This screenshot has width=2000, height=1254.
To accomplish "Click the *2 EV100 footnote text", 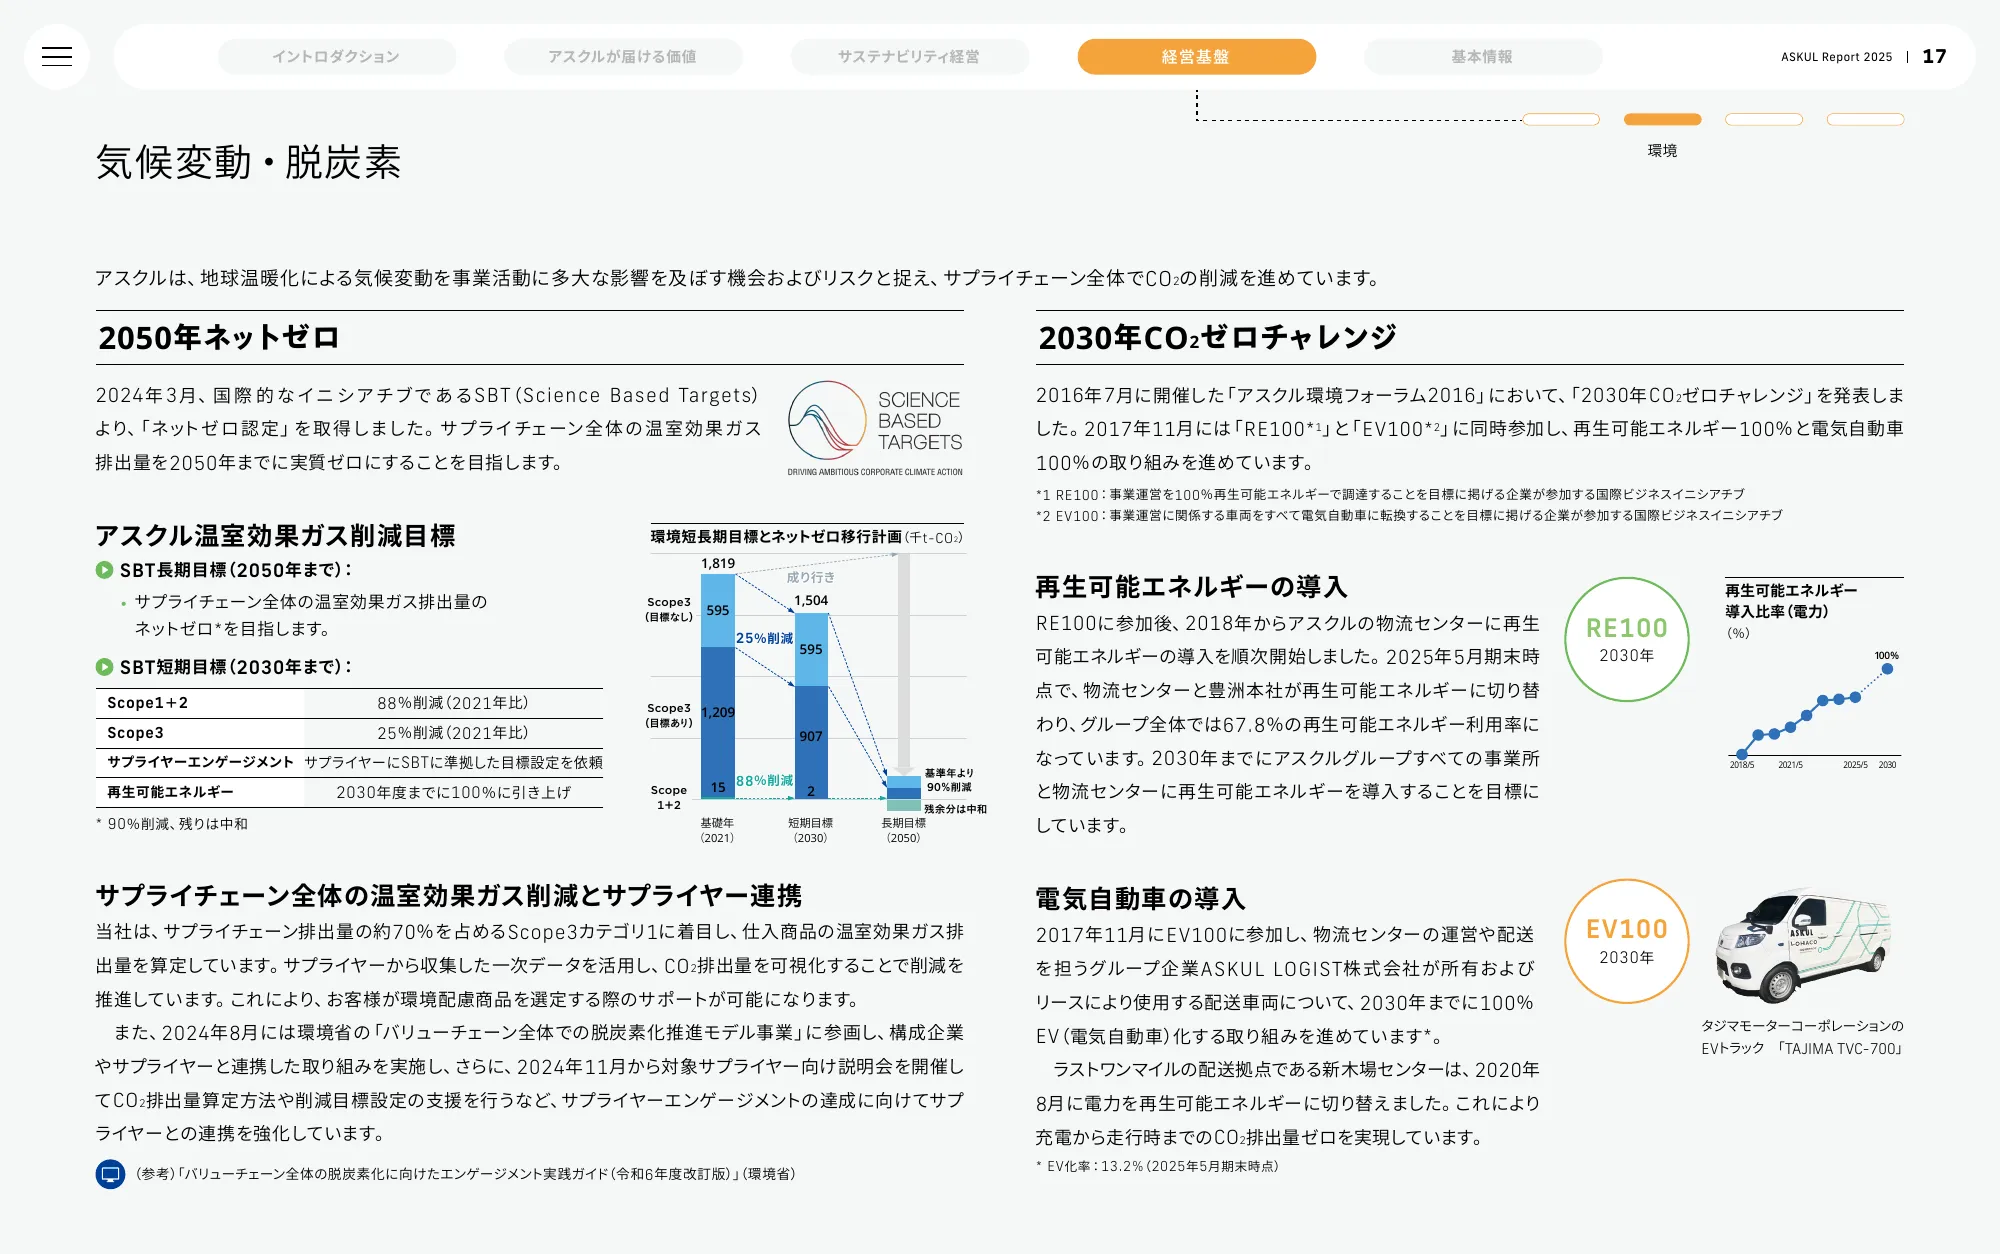I will [1409, 516].
